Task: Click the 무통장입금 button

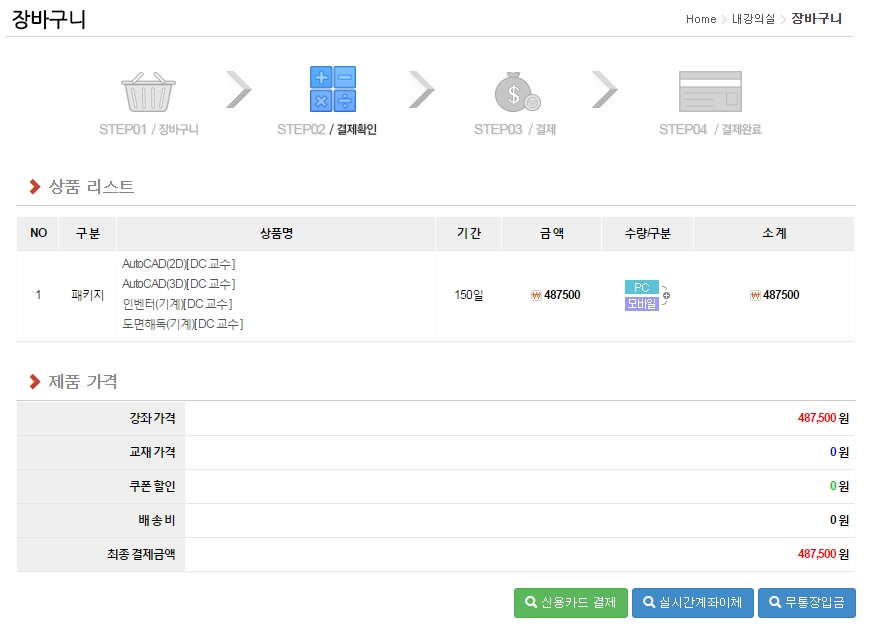Action: click(806, 602)
